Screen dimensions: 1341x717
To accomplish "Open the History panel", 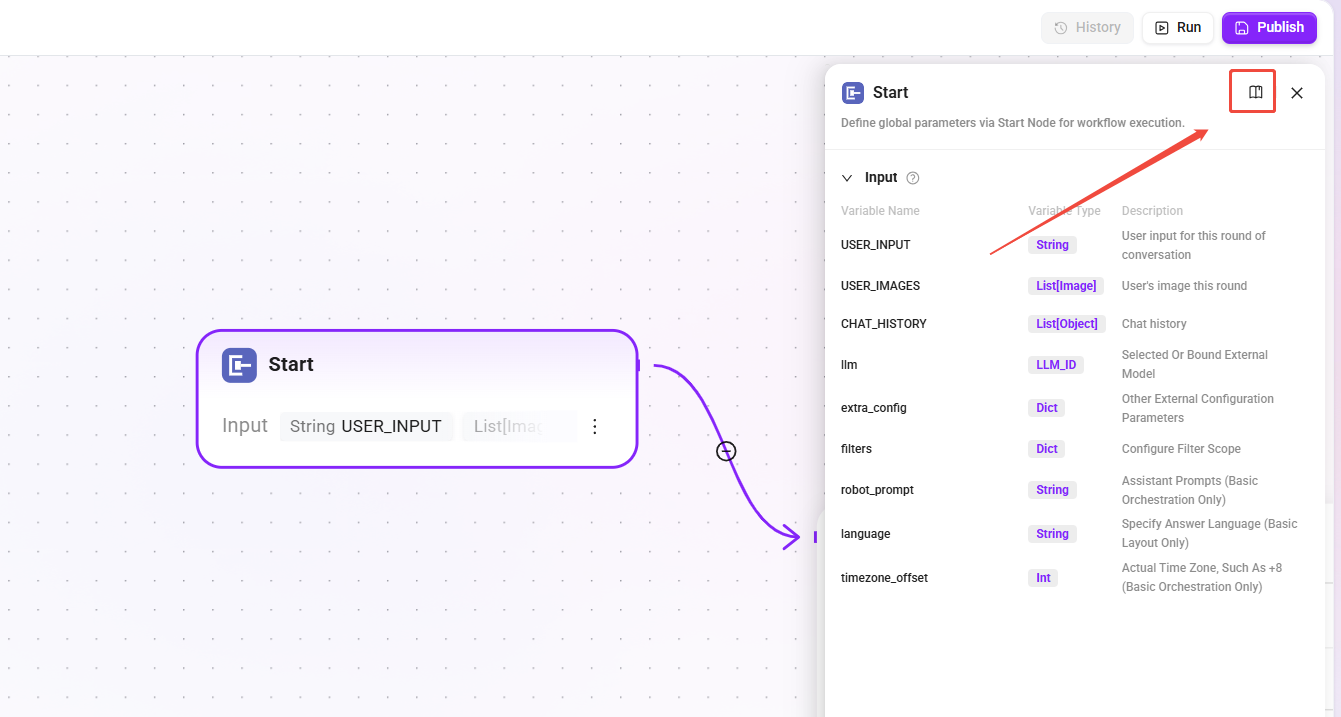I will point(1088,28).
